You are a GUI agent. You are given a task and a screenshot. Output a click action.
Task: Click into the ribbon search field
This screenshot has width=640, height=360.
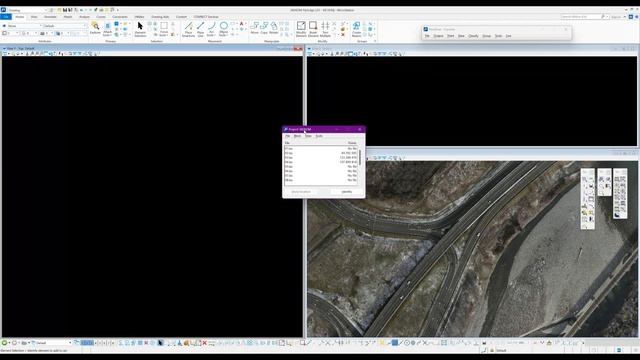[582, 17]
